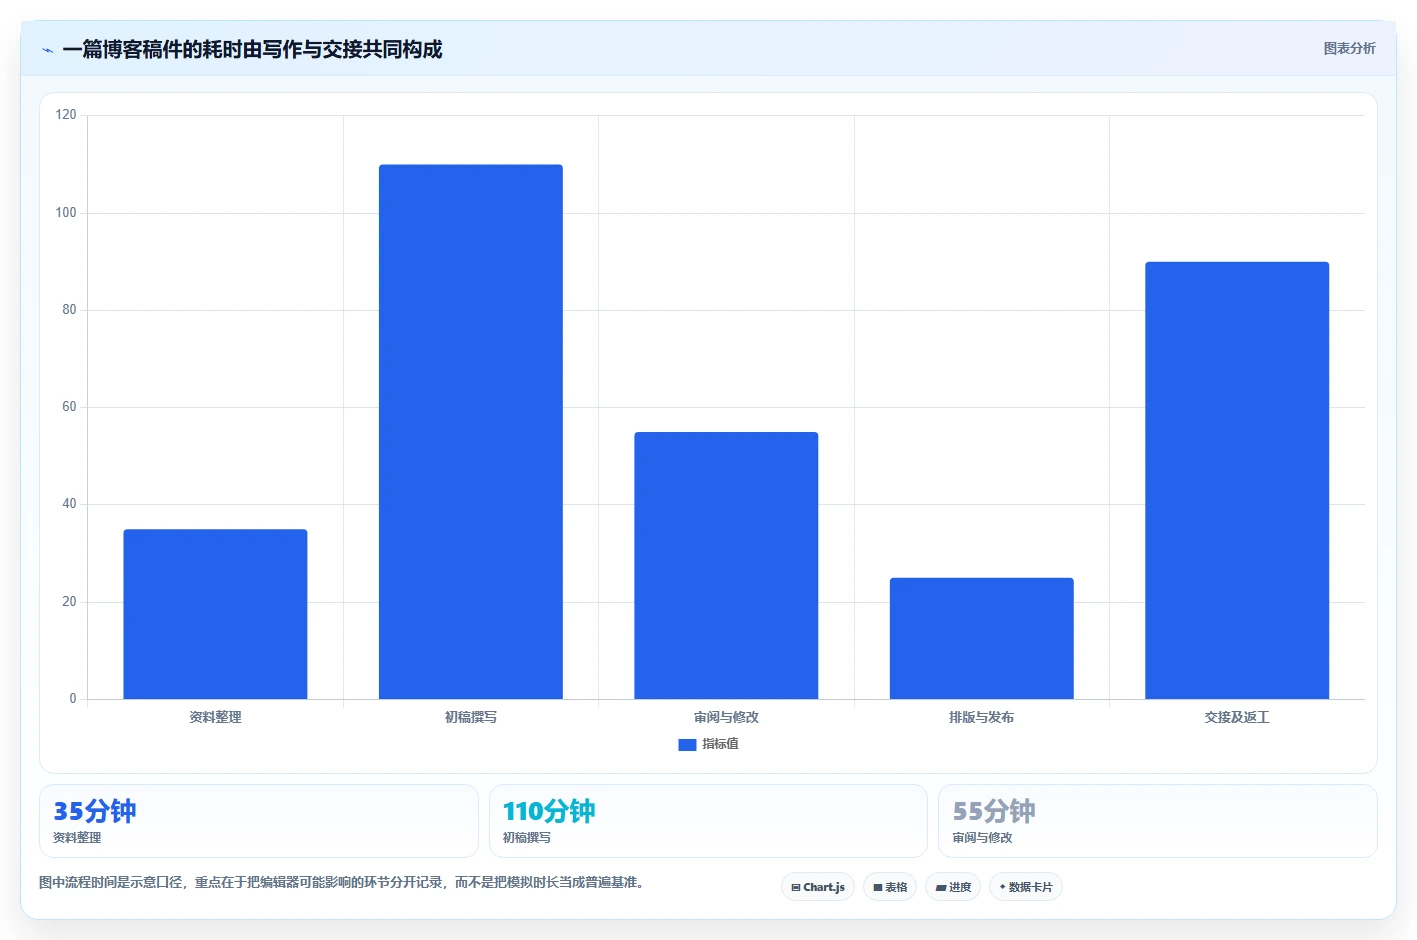Click the 110分钟 data card value
The height and width of the screenshot is (940, 1417).
coord(549,811)
